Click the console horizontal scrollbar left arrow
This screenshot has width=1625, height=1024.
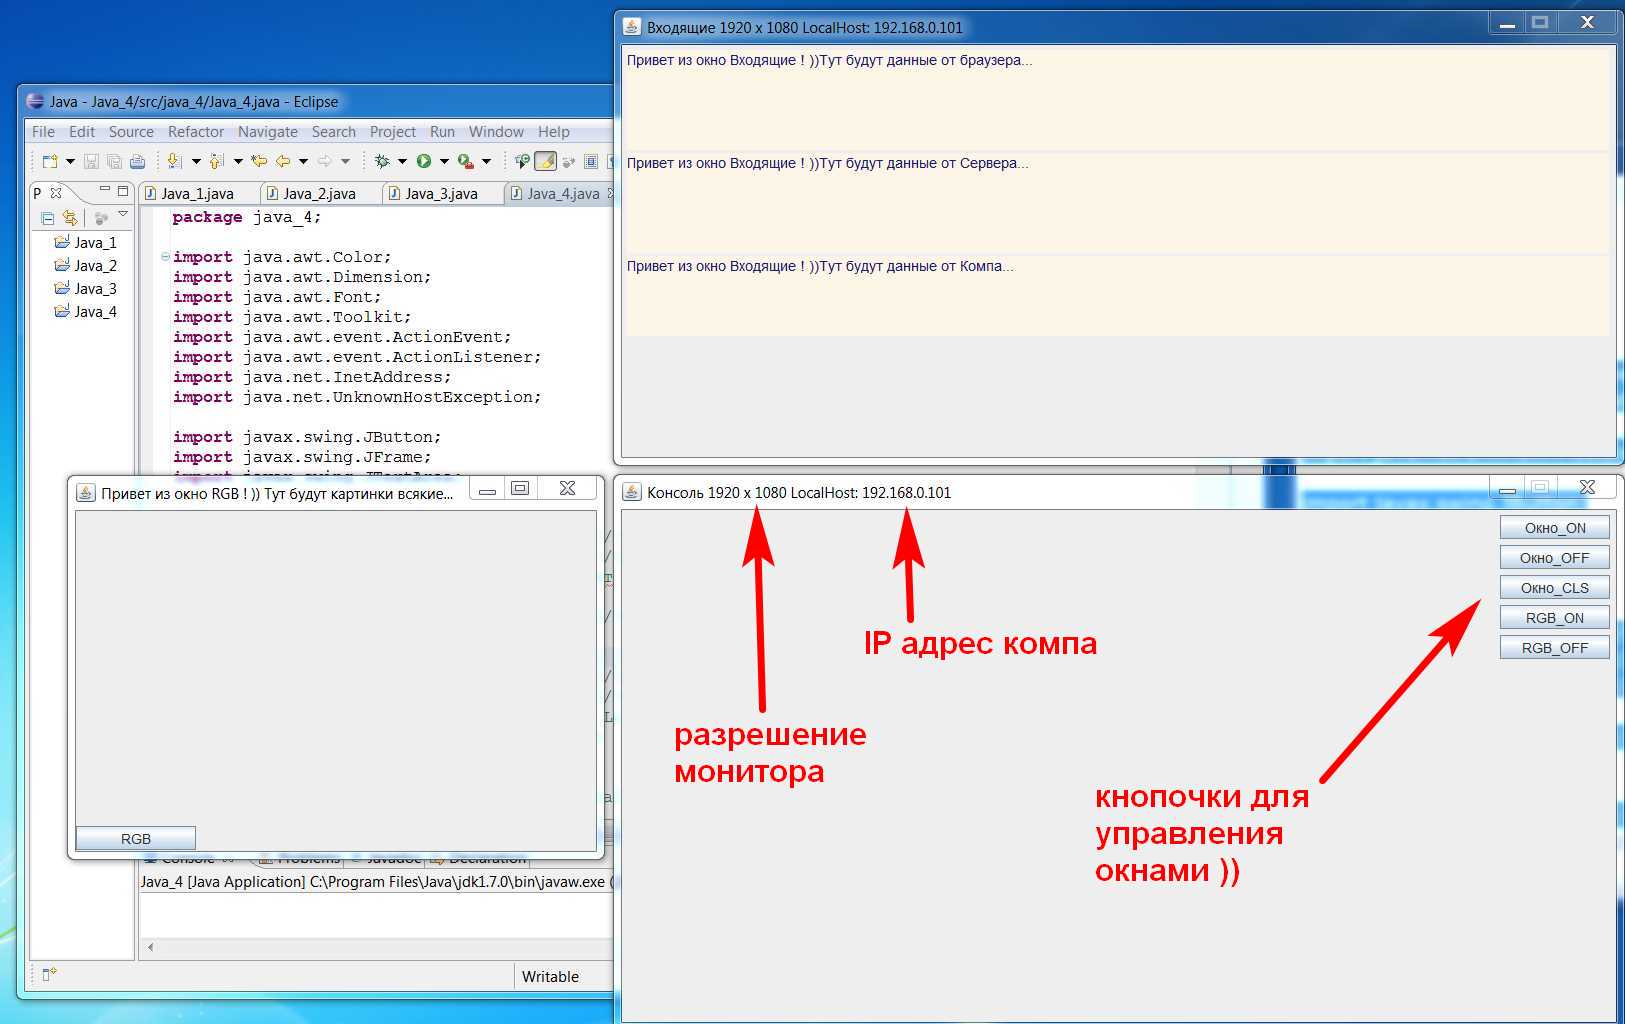(x=151, y=947)
